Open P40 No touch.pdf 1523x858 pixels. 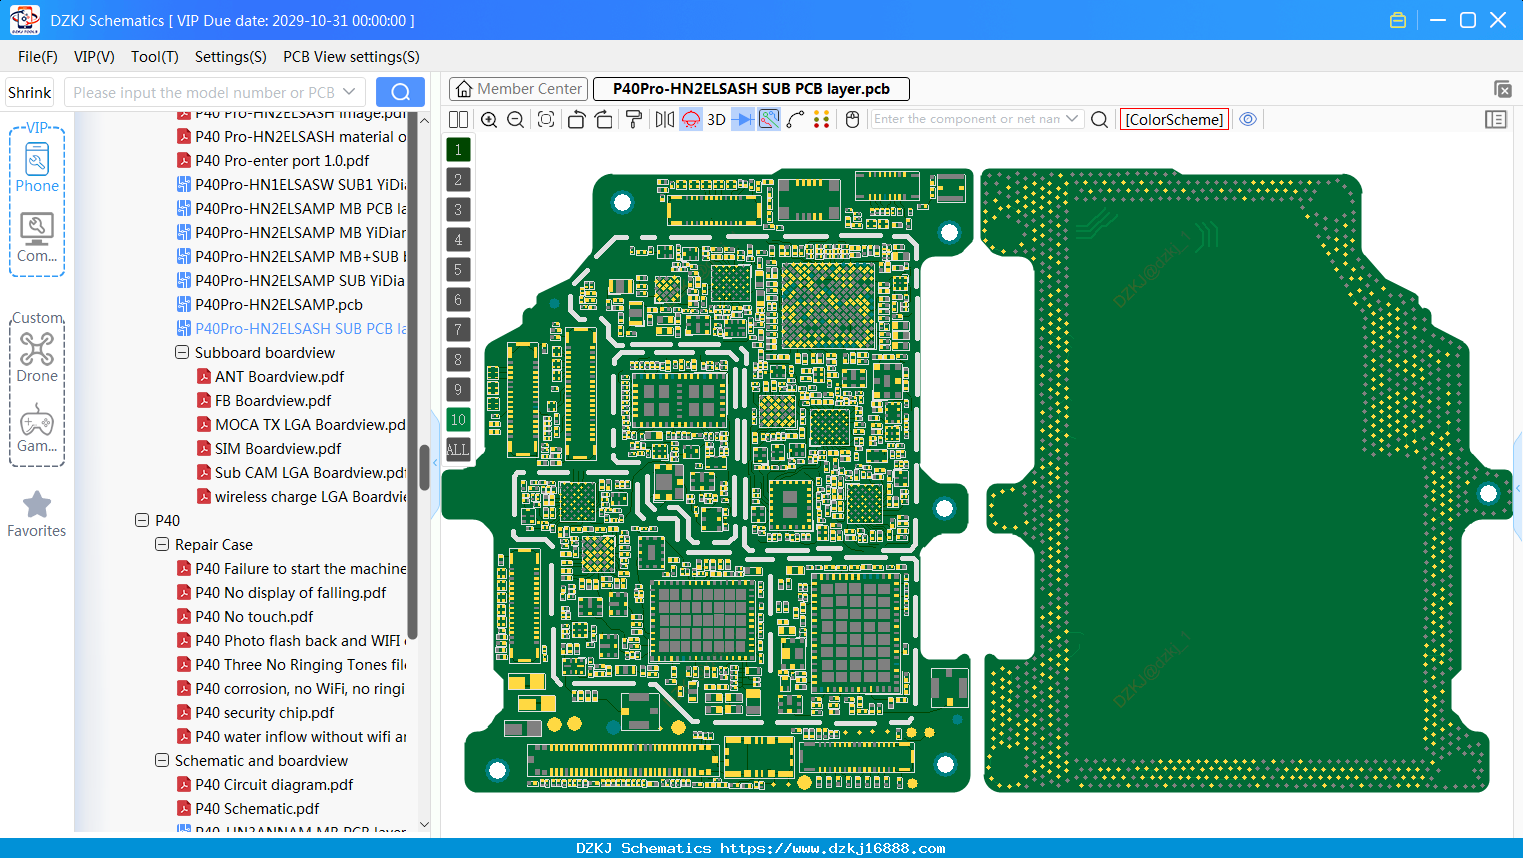coord(254,616)
